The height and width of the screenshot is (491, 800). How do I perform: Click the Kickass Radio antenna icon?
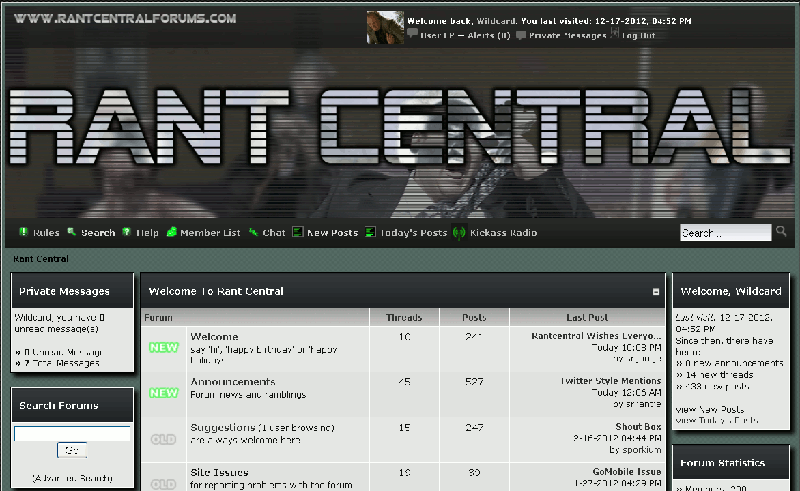pyautogui.click(x=459, y=233)
